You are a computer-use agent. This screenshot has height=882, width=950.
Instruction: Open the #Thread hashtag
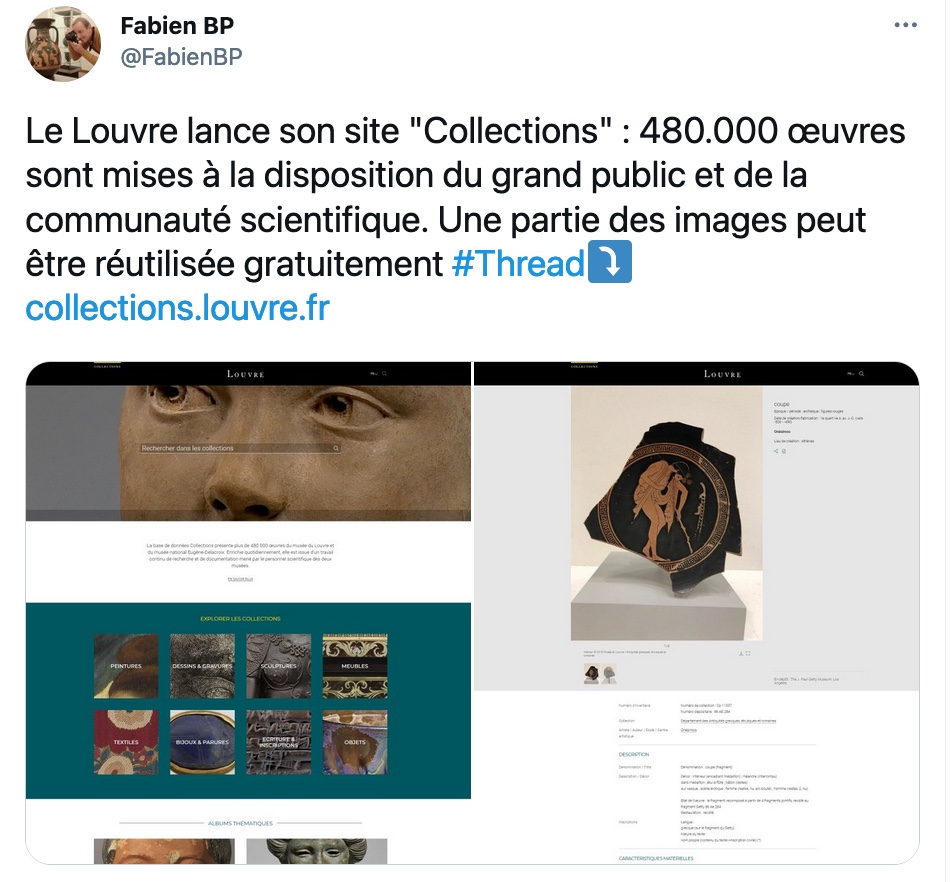pos(518,264)
